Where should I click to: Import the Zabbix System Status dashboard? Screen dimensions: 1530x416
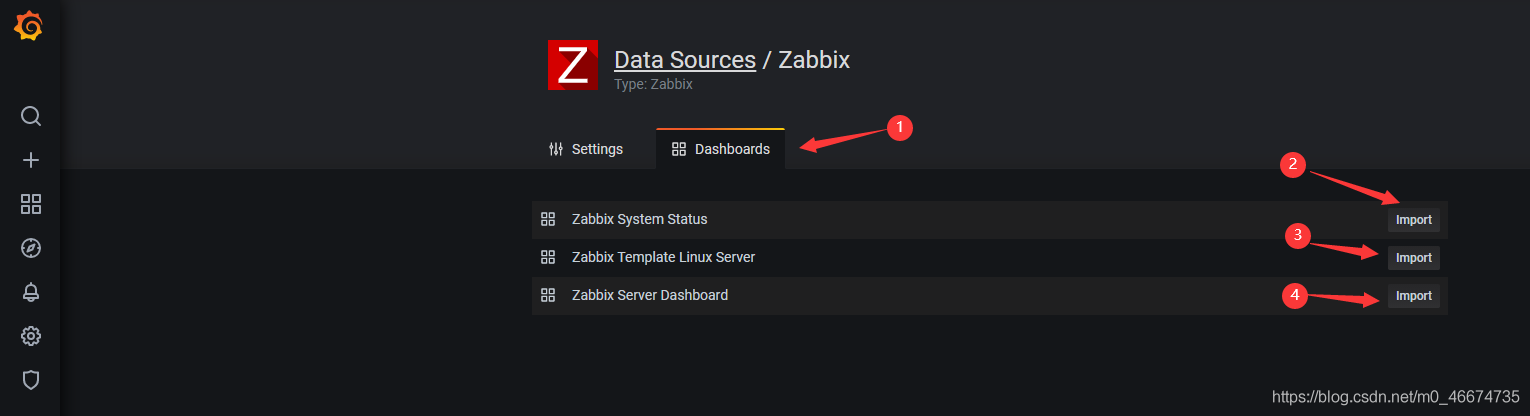click(x=1413, y=220)
